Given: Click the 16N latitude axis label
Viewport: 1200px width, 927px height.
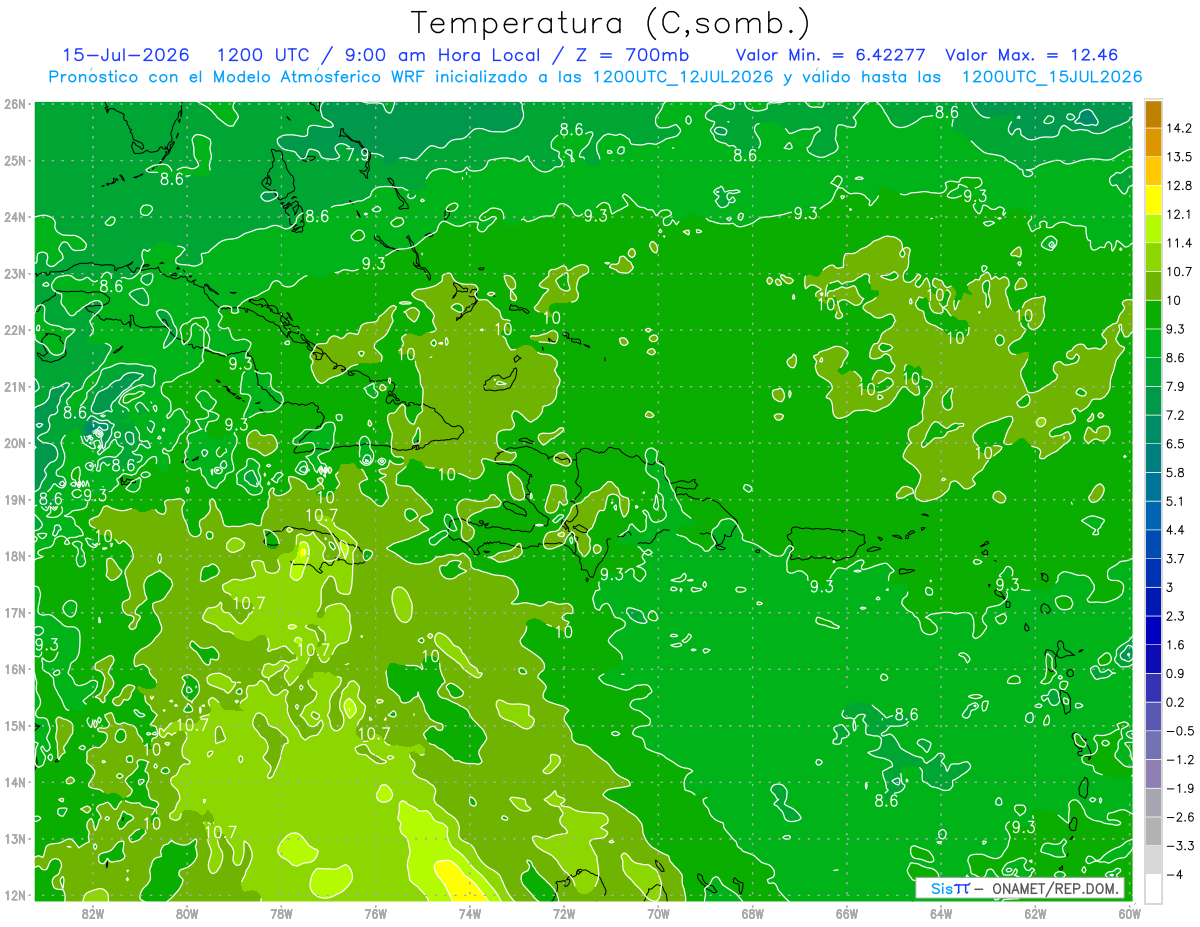Looking at the screenshot, I should coord(15,669).
